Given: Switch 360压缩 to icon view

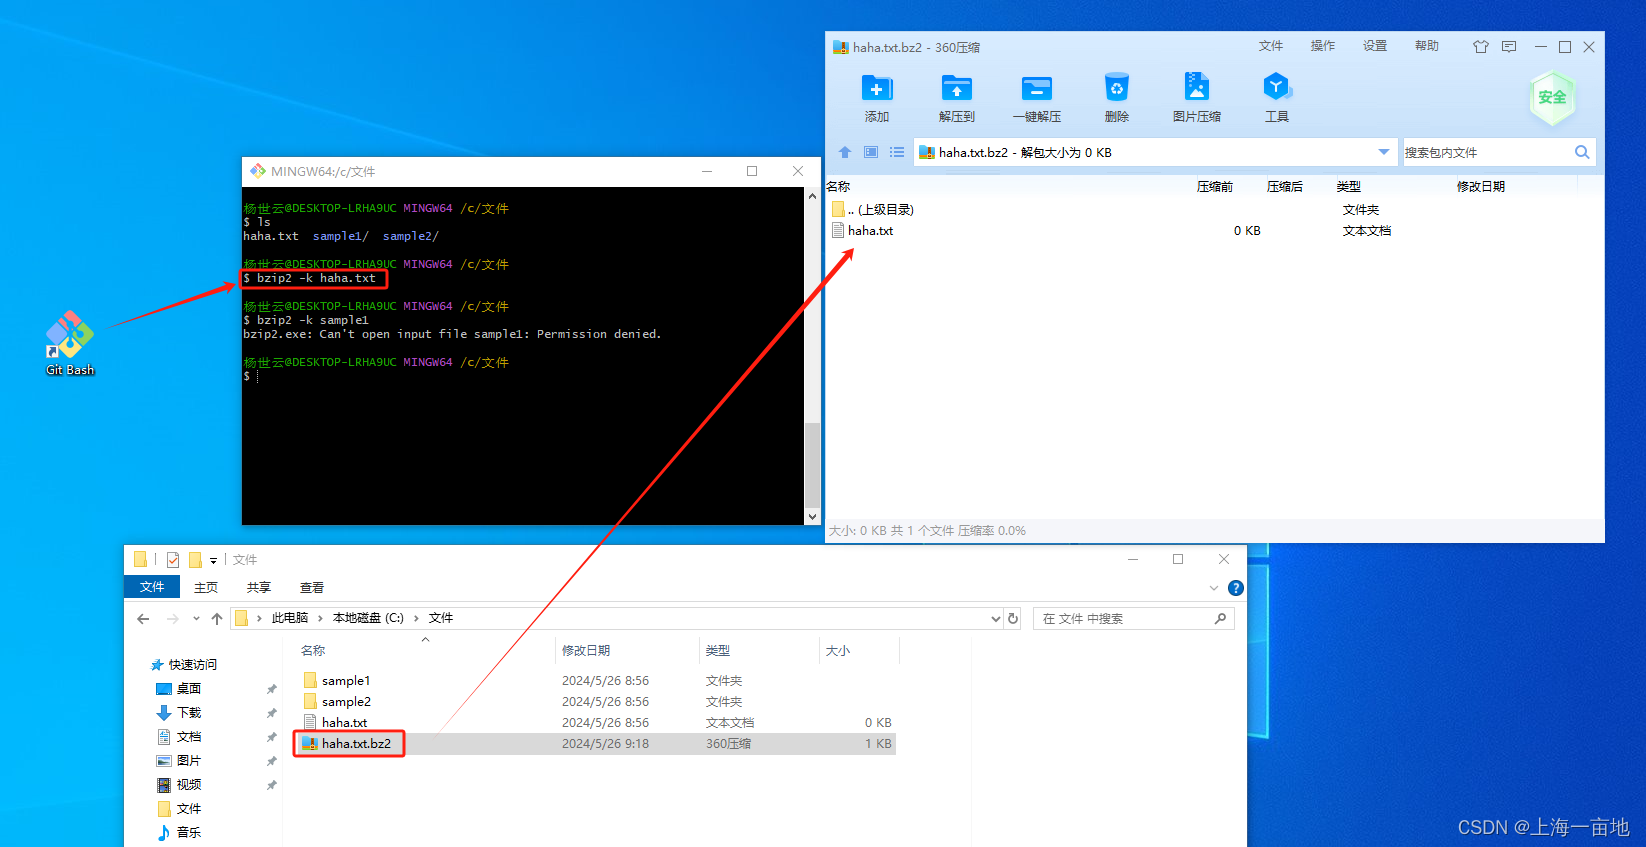Looking at the screenshot, I should pos(871,152).
